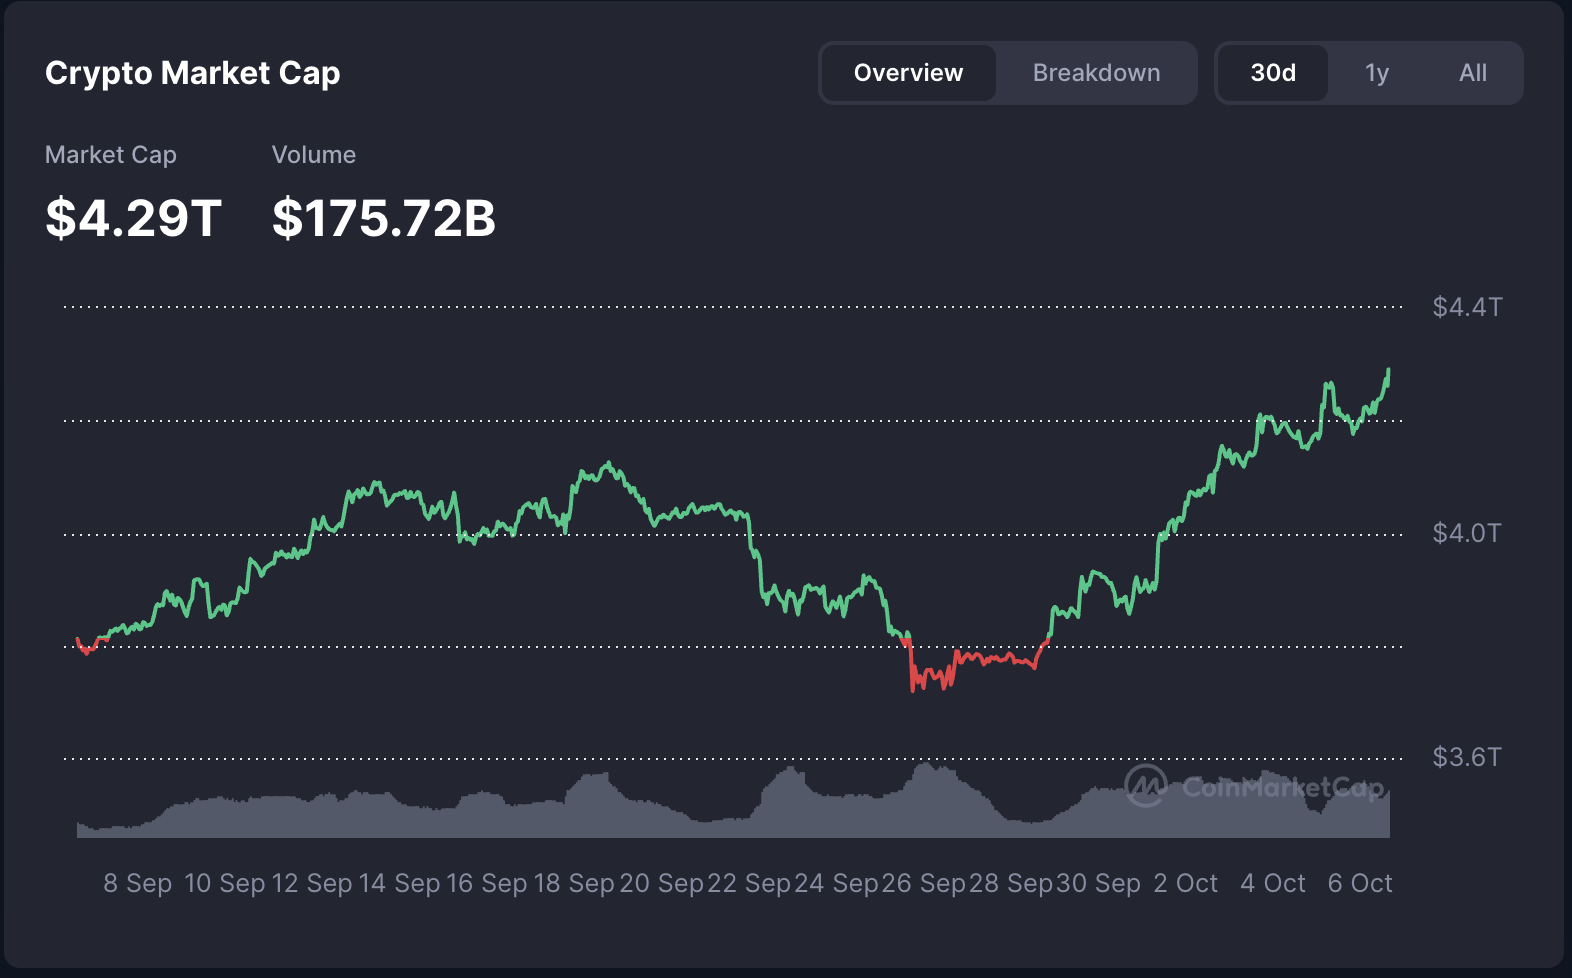Click the 6 Oct date label
1572x978 pixels.
(1360, 883)
